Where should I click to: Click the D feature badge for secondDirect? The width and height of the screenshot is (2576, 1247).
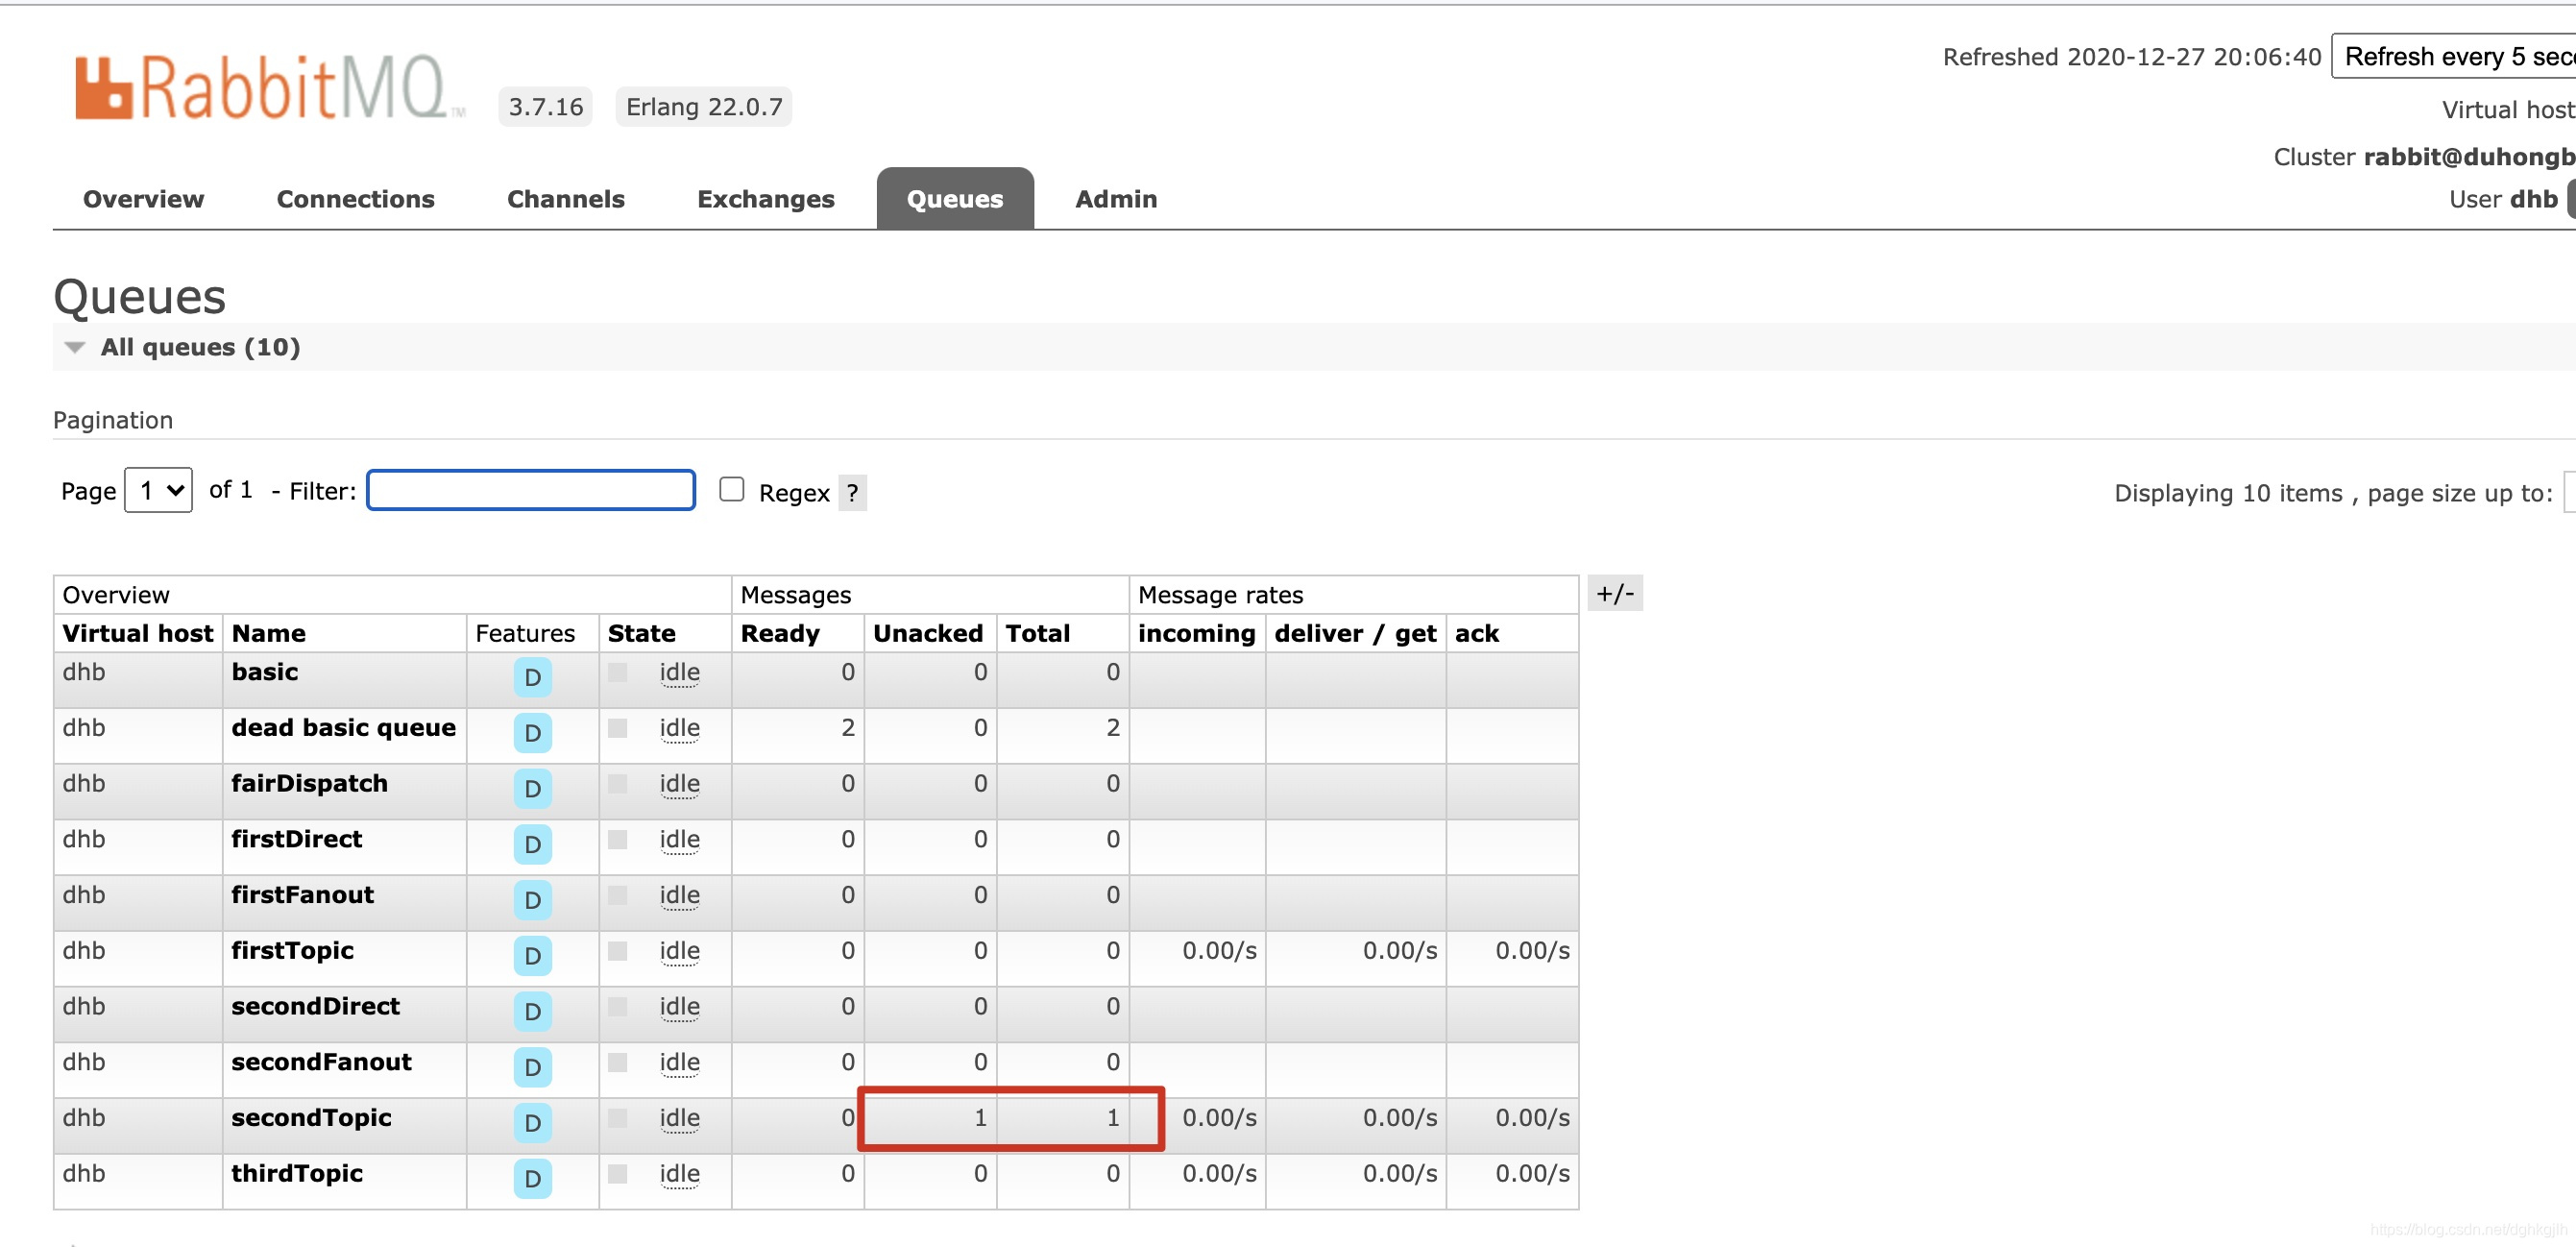point(532,1012)
